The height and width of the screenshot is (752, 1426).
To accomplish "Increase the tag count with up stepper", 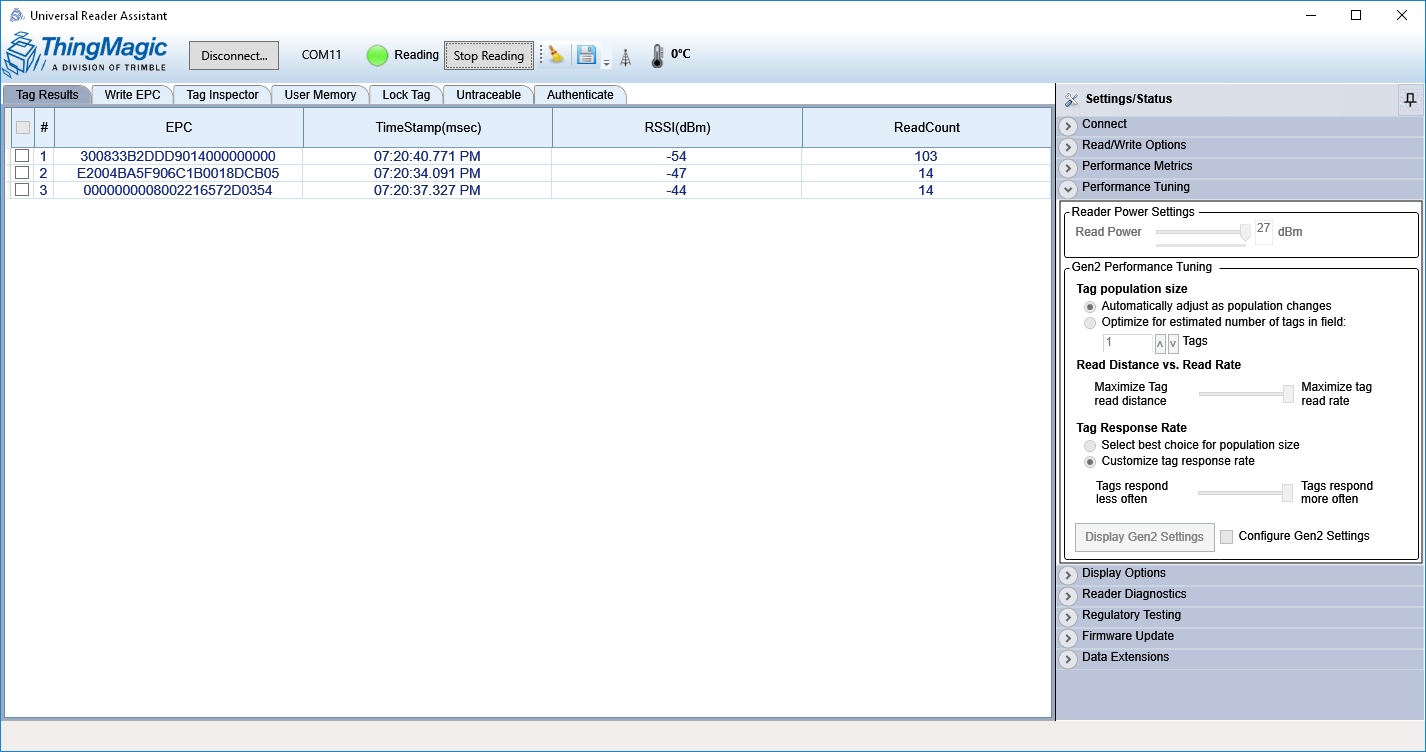I will click(x=1161, y=343).
